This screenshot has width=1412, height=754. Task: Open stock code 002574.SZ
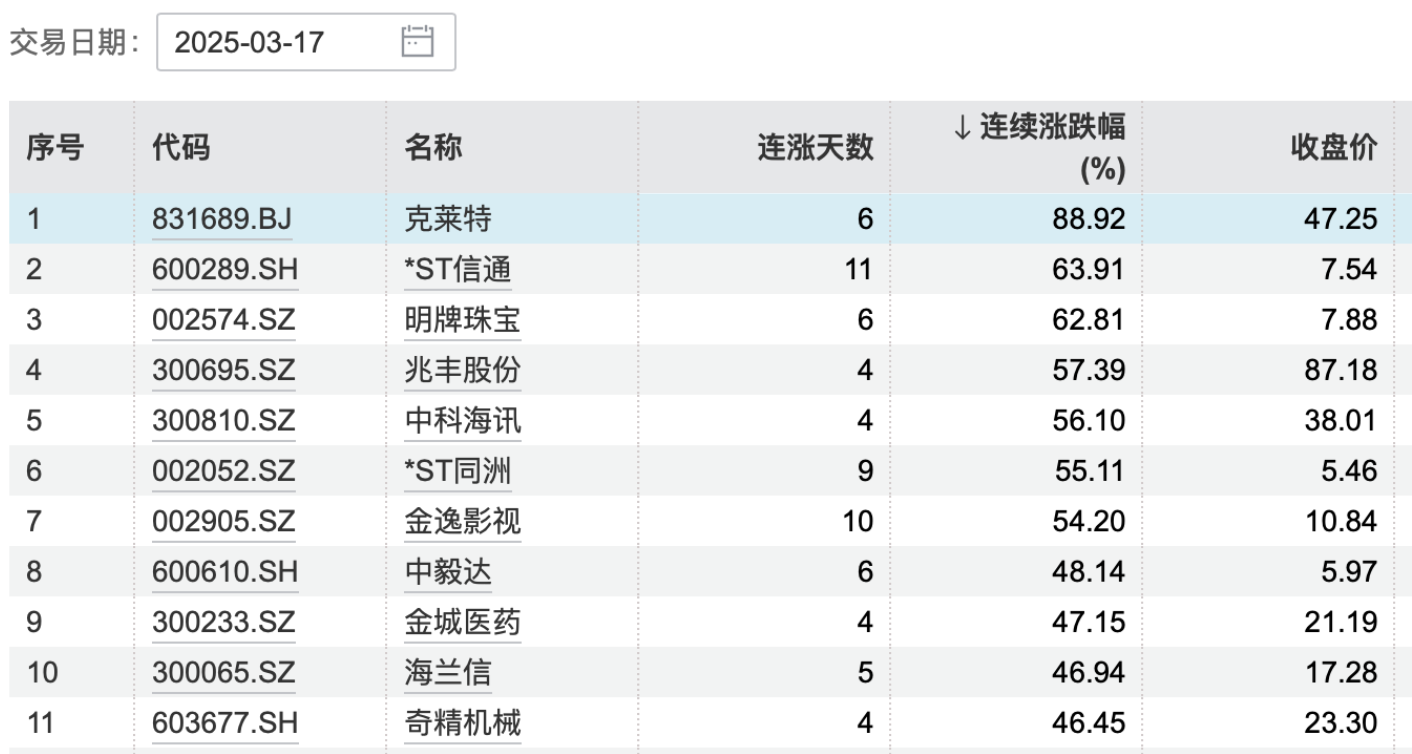(224, 320)
